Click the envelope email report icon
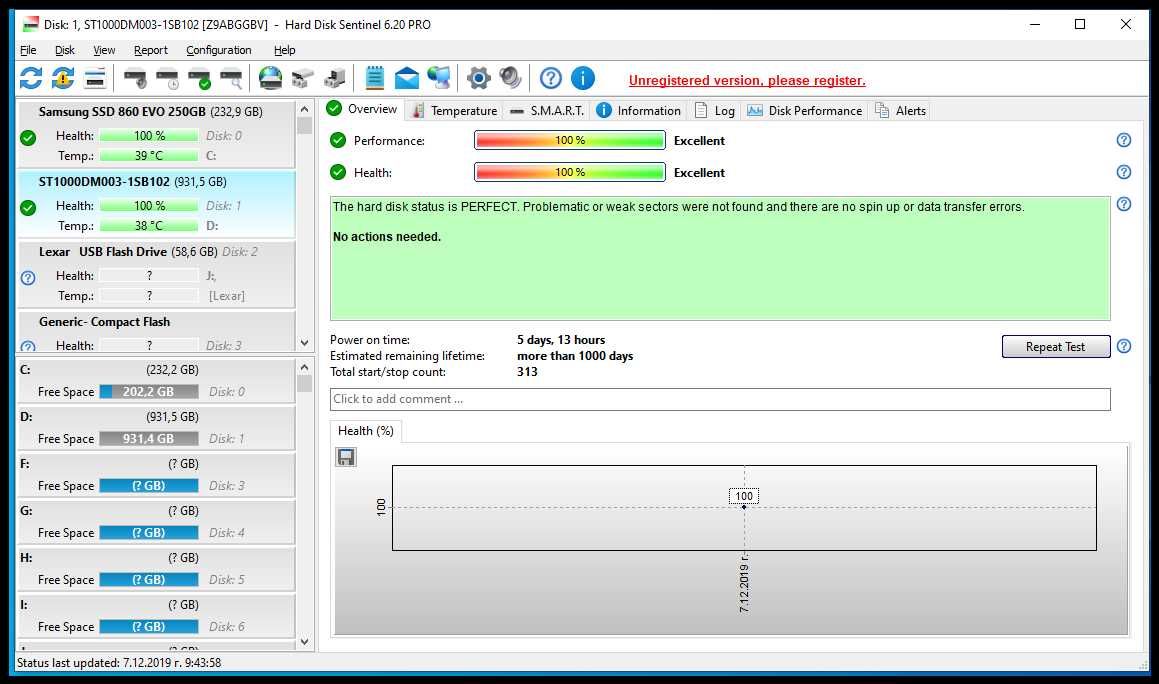This screenshot has height=684, width=1159. coord(407,78)
